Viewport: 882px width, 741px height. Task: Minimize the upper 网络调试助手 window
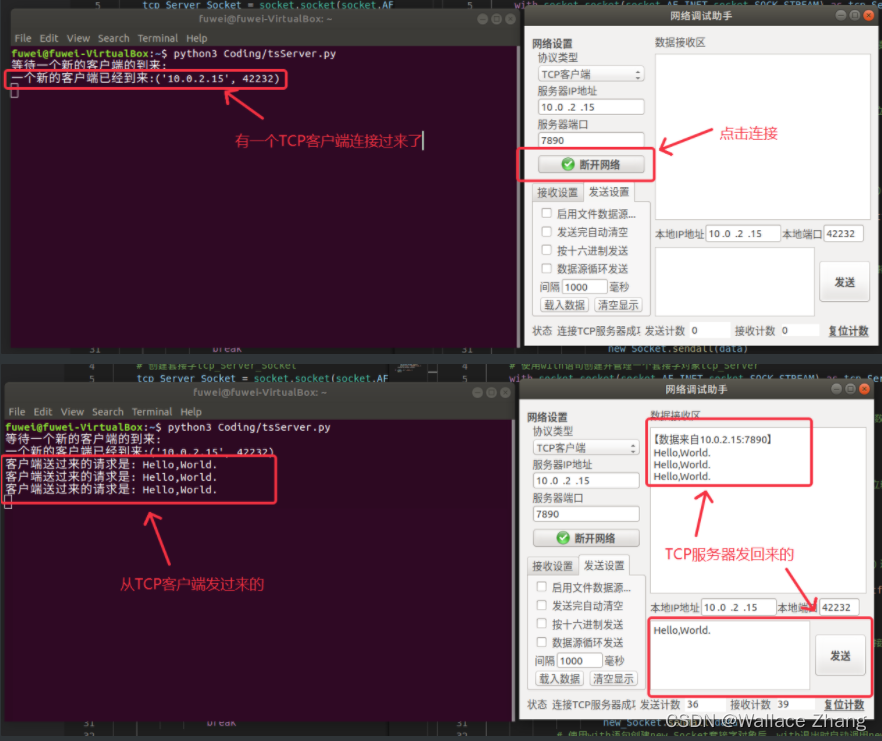pyautogui.click(x=840, y=15)
